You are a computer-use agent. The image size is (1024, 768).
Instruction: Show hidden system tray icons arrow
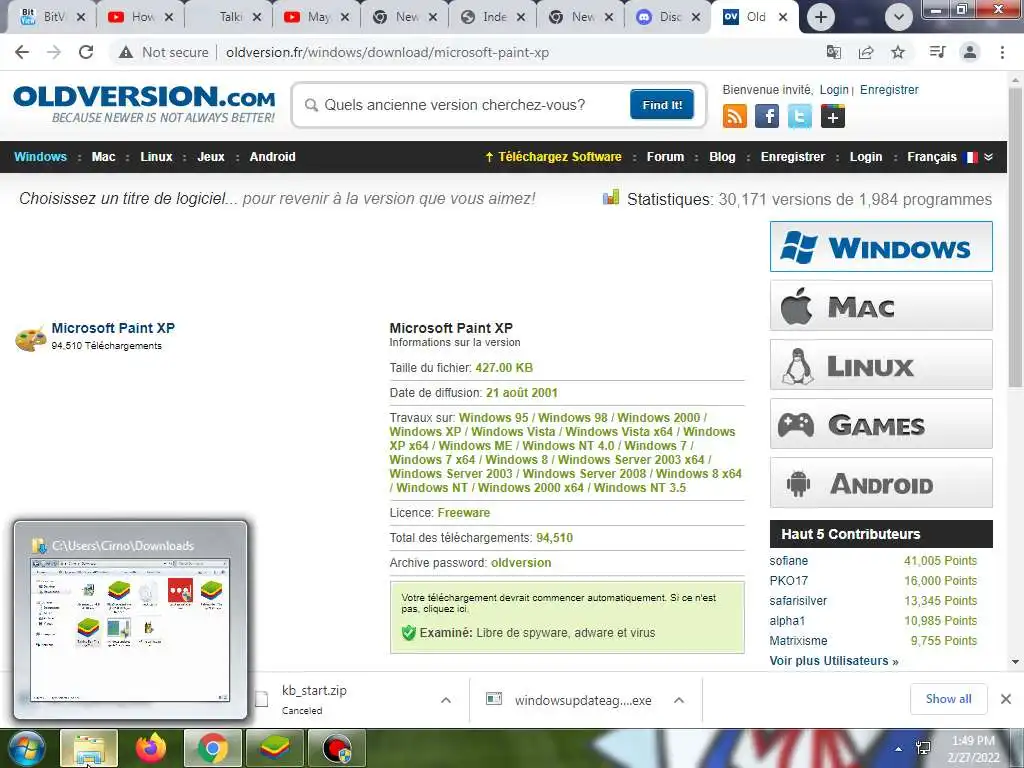(899, 749)
